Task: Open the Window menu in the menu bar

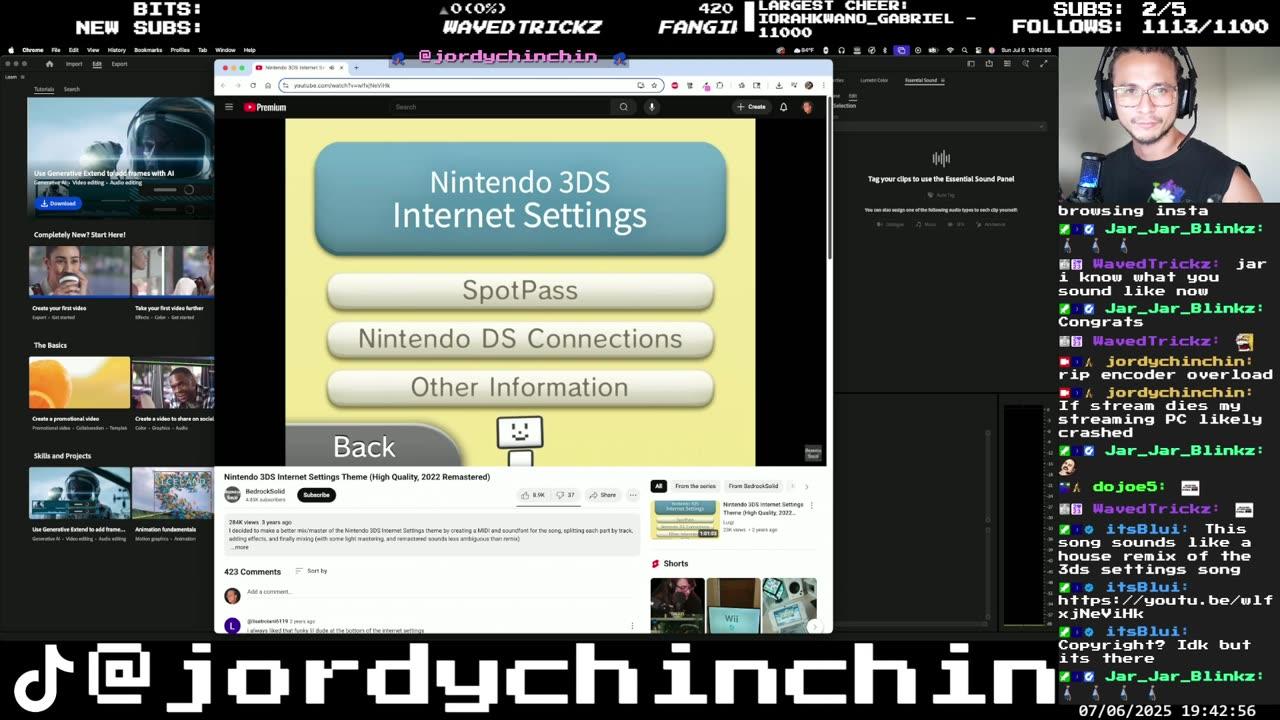Action: [225, 50]
